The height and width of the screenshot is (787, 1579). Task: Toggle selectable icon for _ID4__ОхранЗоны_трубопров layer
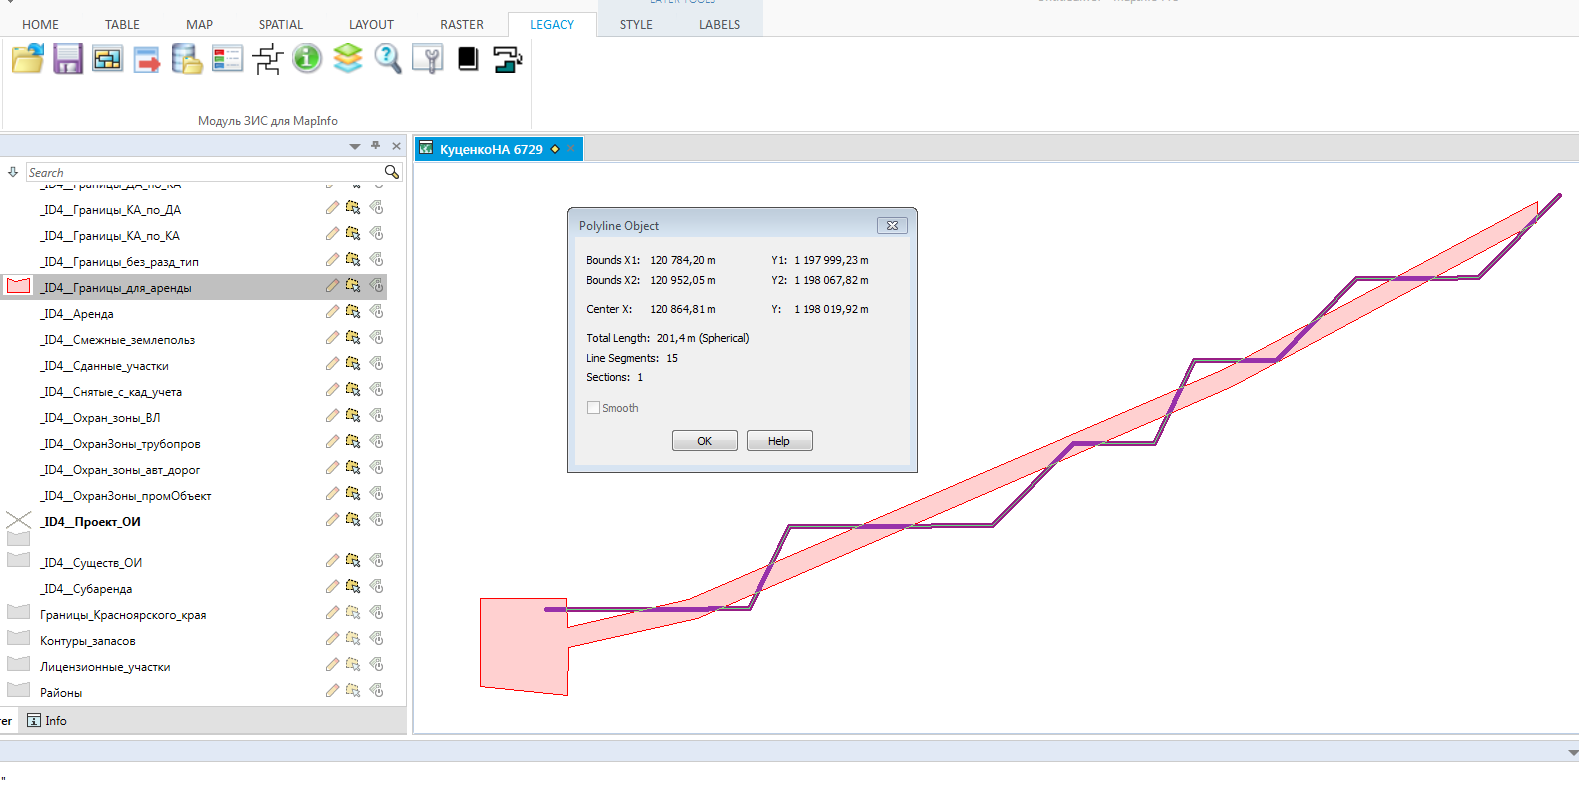click(353, 442)
